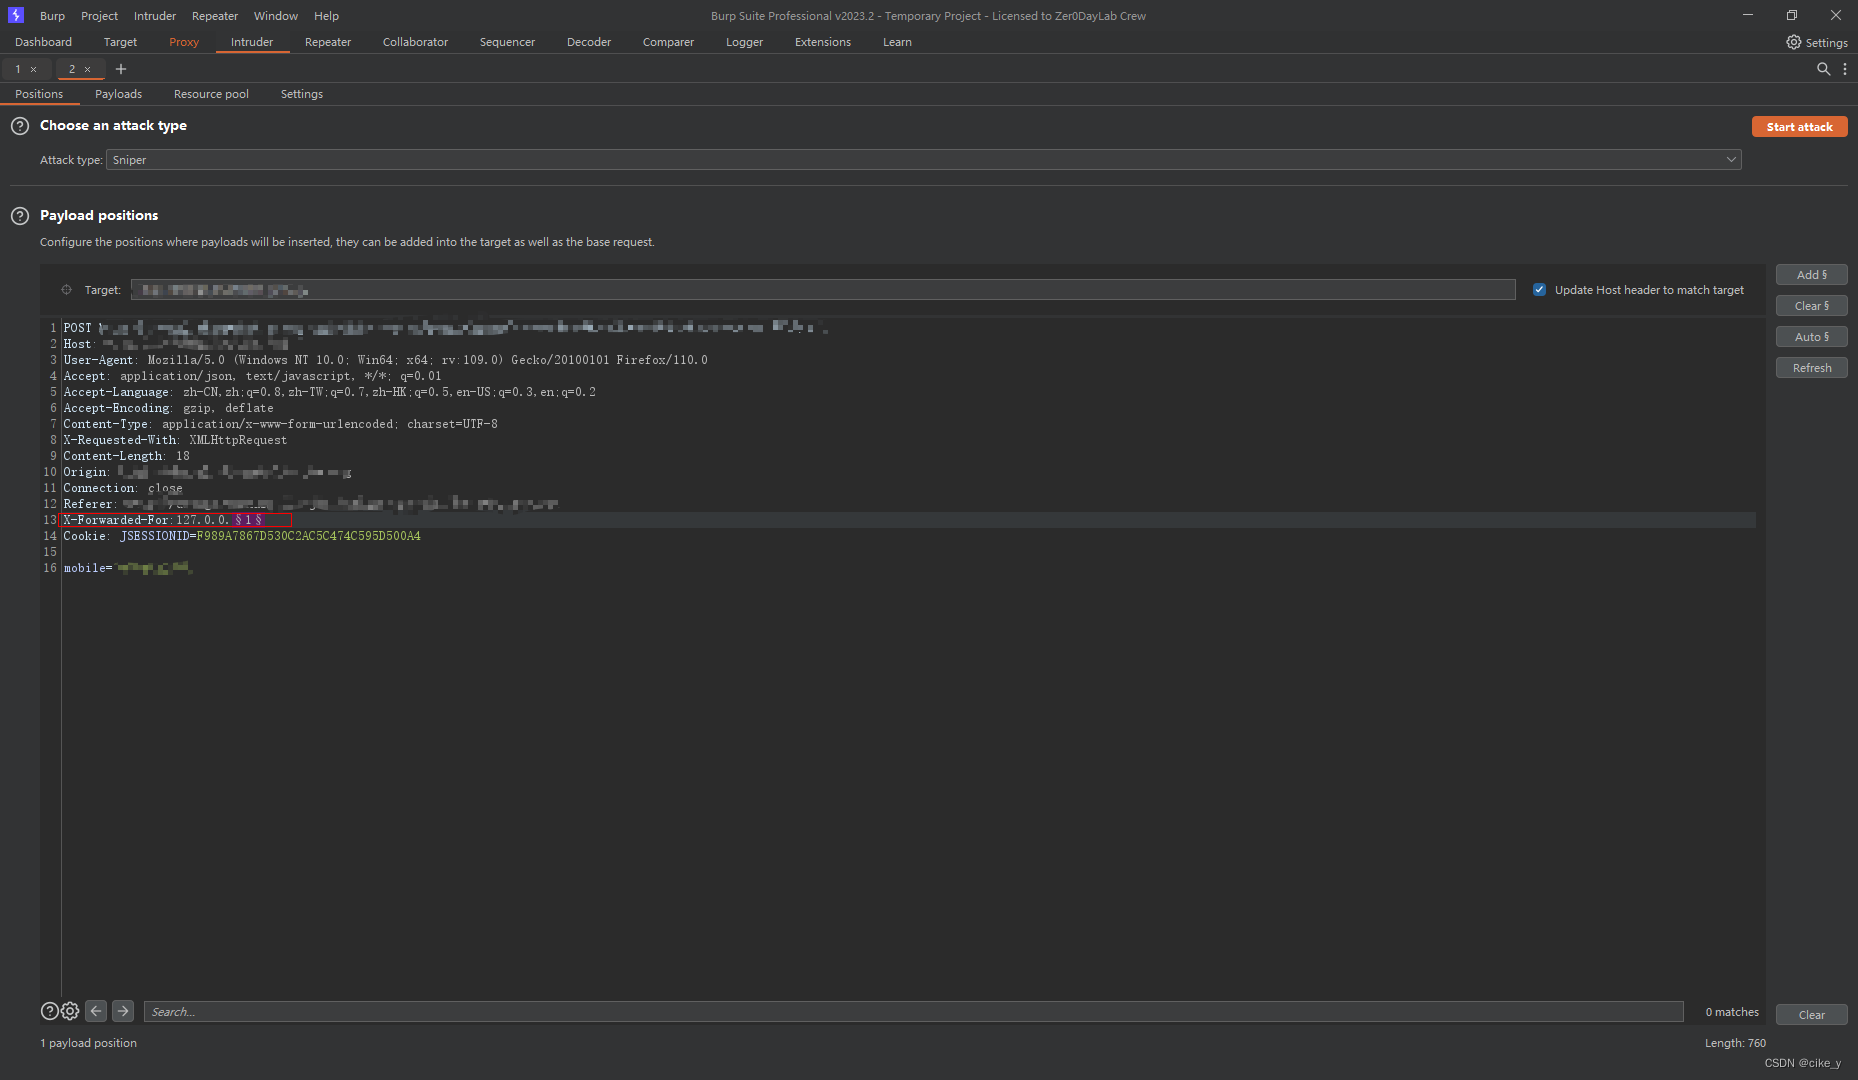Open the Repeater menu
The height and width of the screenshot is (1080, 1858).
click(215, 16)
